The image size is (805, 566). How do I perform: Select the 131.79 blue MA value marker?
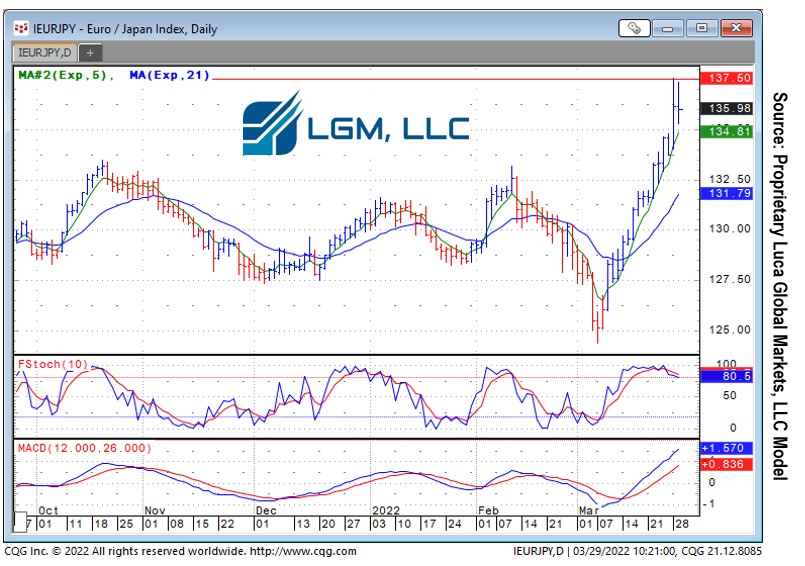(x=726, y=194)
